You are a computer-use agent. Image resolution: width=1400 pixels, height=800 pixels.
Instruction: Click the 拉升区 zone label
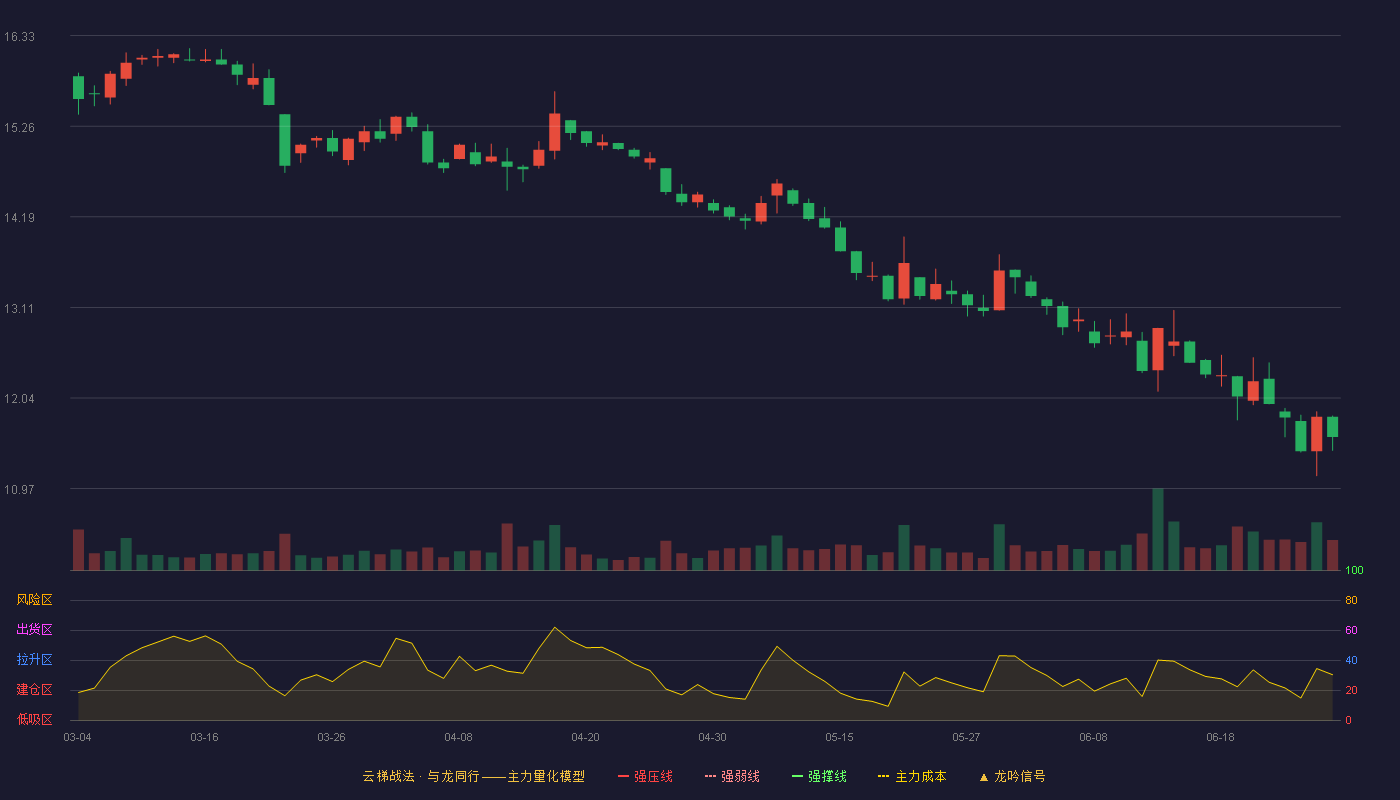tap(34, 660)
